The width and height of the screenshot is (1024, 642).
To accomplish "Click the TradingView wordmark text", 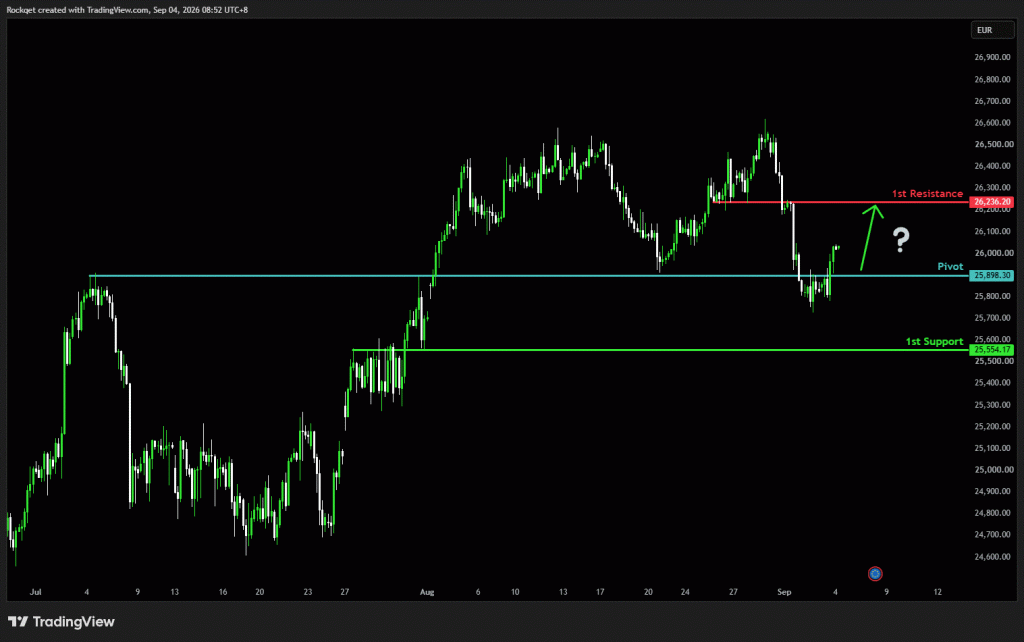I will tap(73, 622).
